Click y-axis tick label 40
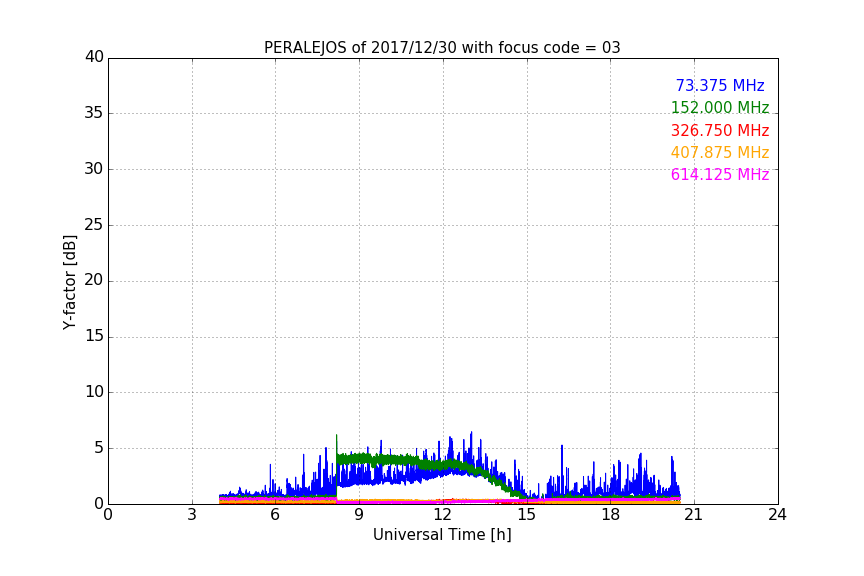Viewport: 864px width, 576px height. pyautogui.click(x=94, y=57)
